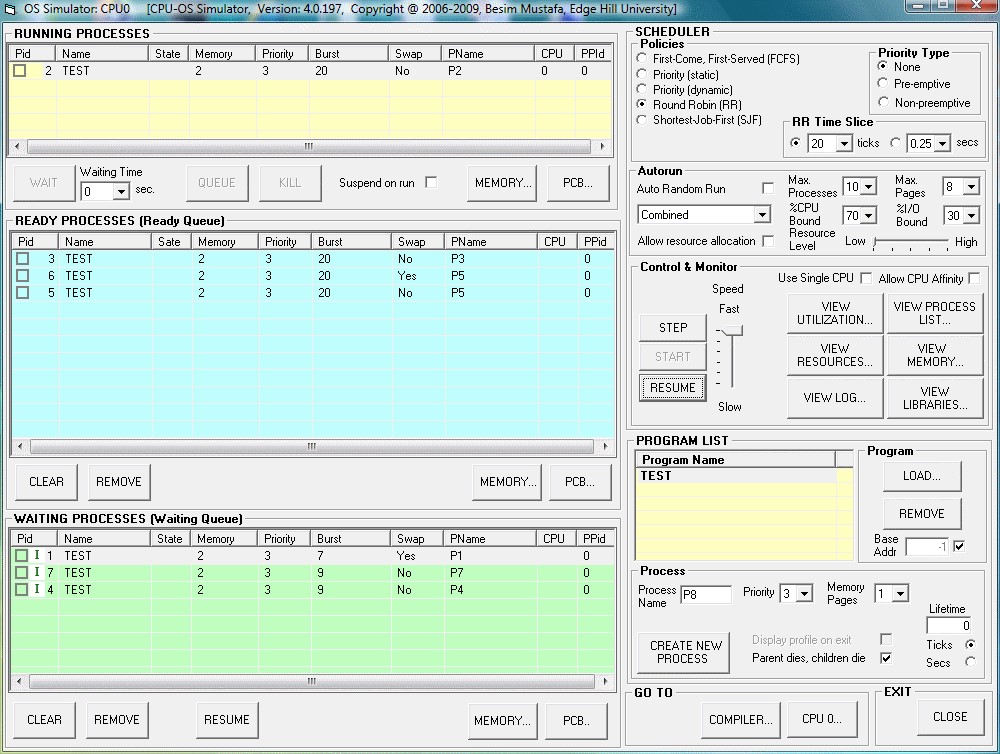1000x754 pixels.
Task: Open VIEW LIBRARIES window
Action: tap(934, 398)
